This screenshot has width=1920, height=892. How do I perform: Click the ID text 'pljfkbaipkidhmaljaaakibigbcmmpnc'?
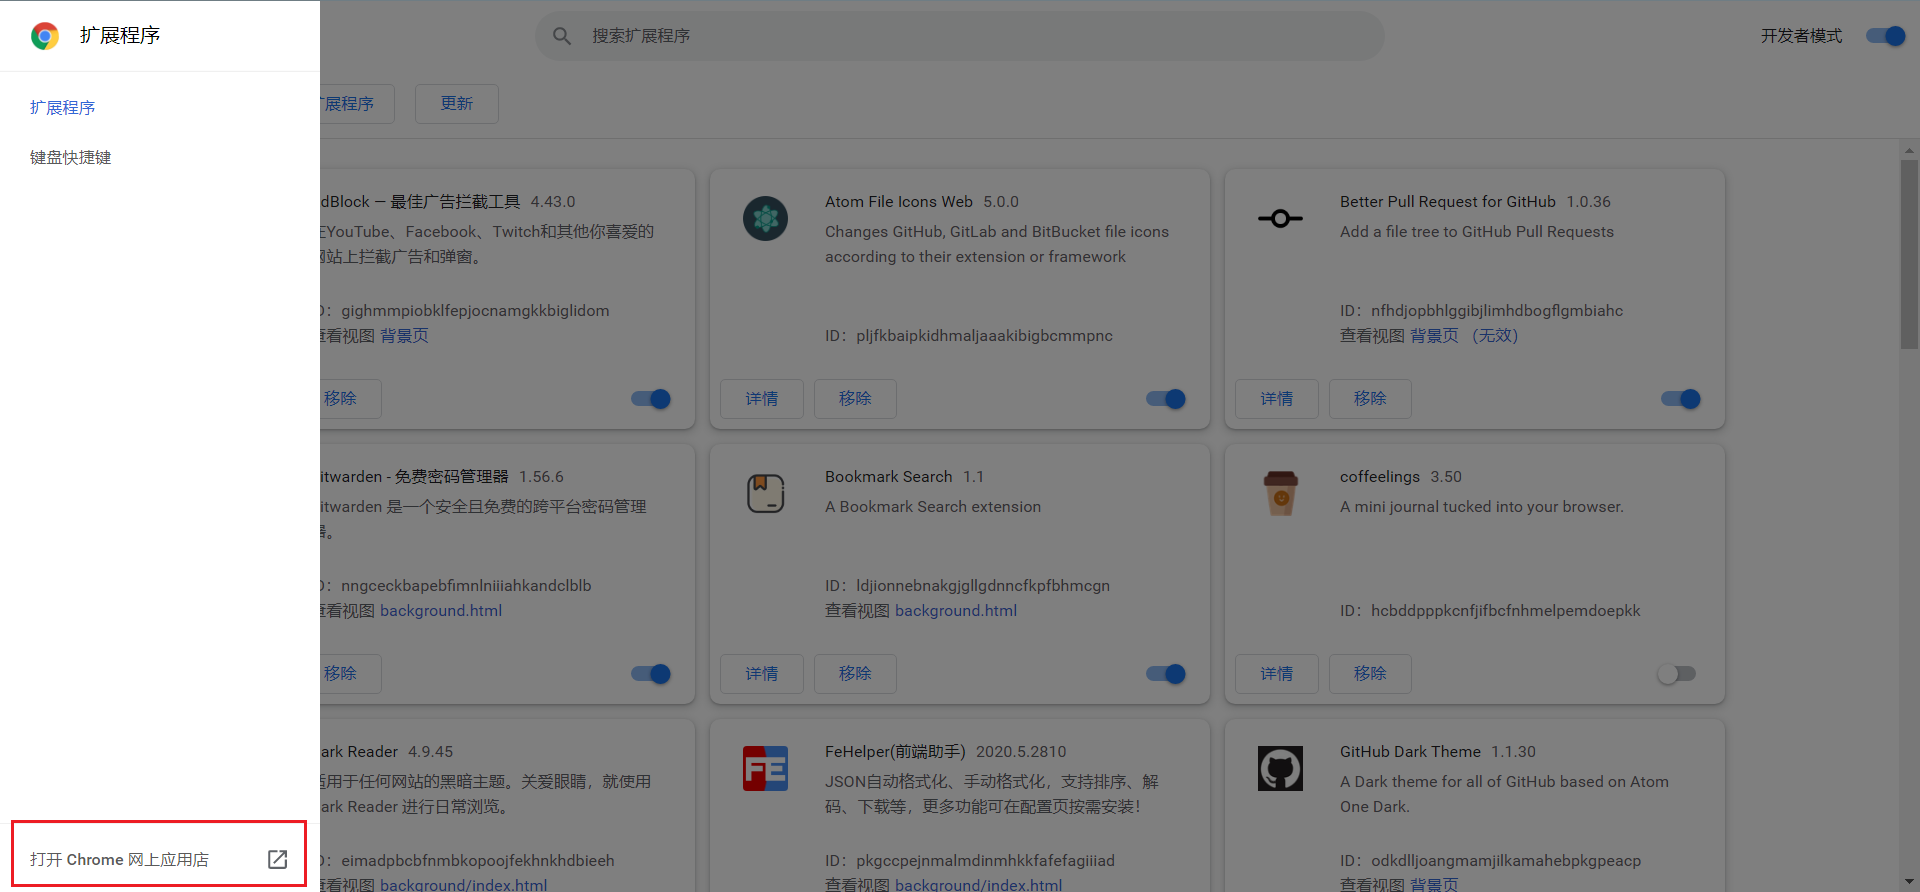[x=984, y=336]
